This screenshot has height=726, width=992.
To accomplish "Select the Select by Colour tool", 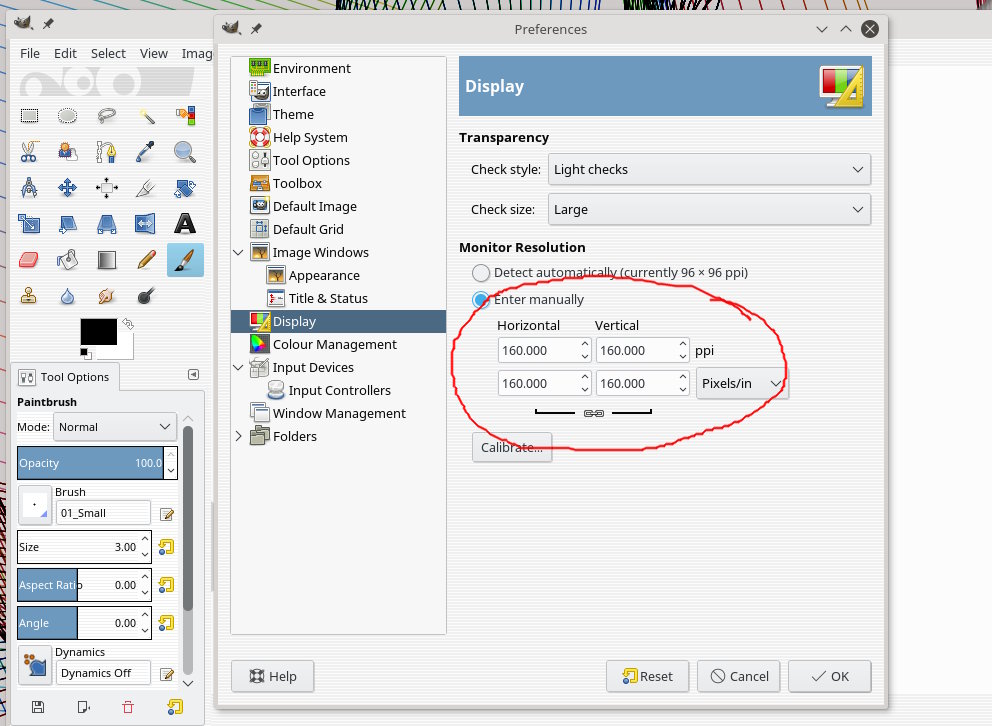I will [185, 116].
